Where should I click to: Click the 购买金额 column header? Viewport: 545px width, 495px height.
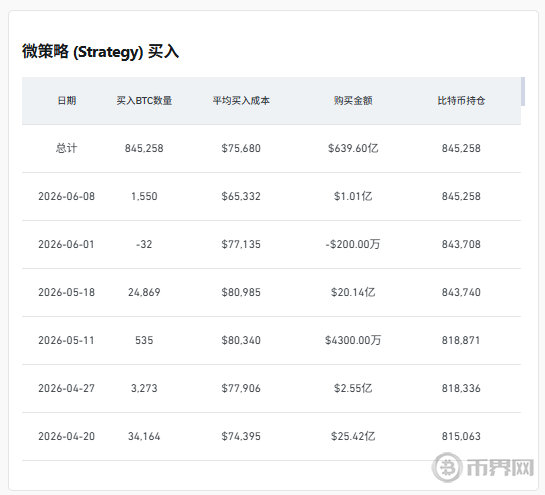(x=353, y=101)
